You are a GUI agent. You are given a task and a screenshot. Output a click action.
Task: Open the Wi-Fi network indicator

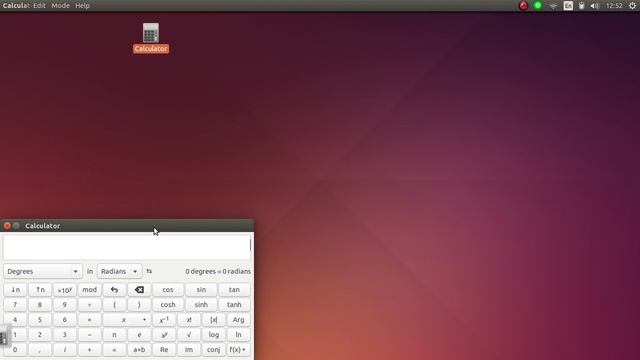click(x=553, y=6)
